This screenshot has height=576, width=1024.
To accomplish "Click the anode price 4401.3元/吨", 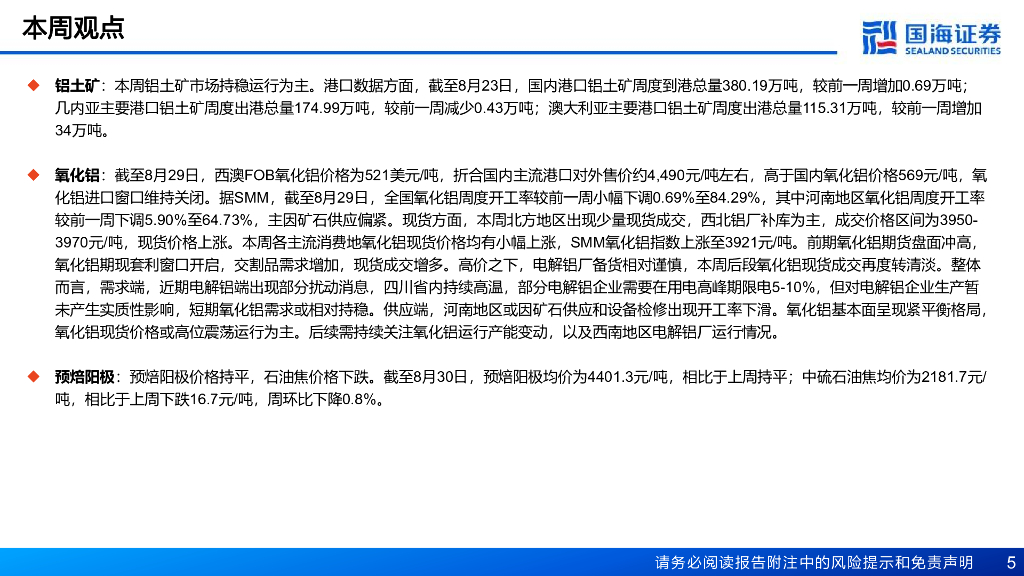I will tap(628, 377).
